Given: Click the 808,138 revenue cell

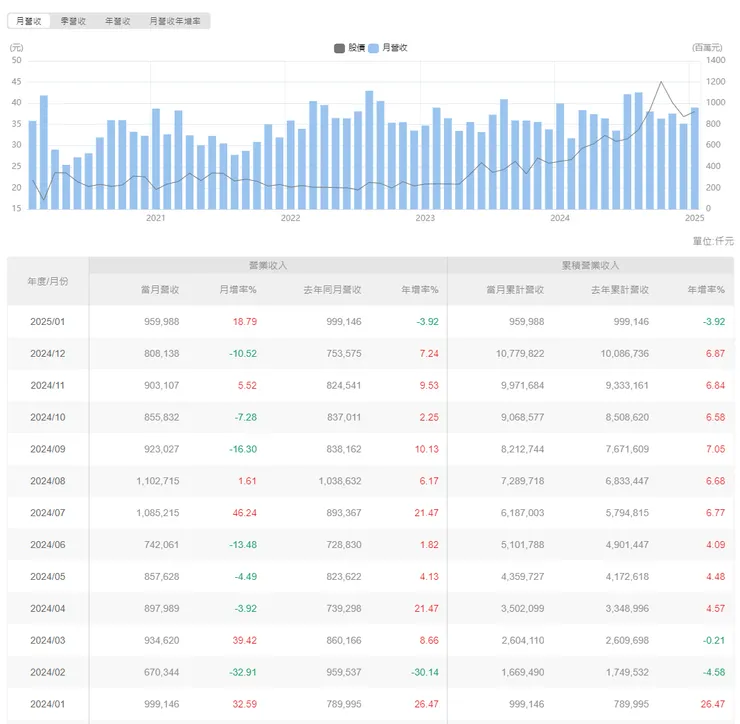Looking at the screenshot, I should click(x=162, y=354).
